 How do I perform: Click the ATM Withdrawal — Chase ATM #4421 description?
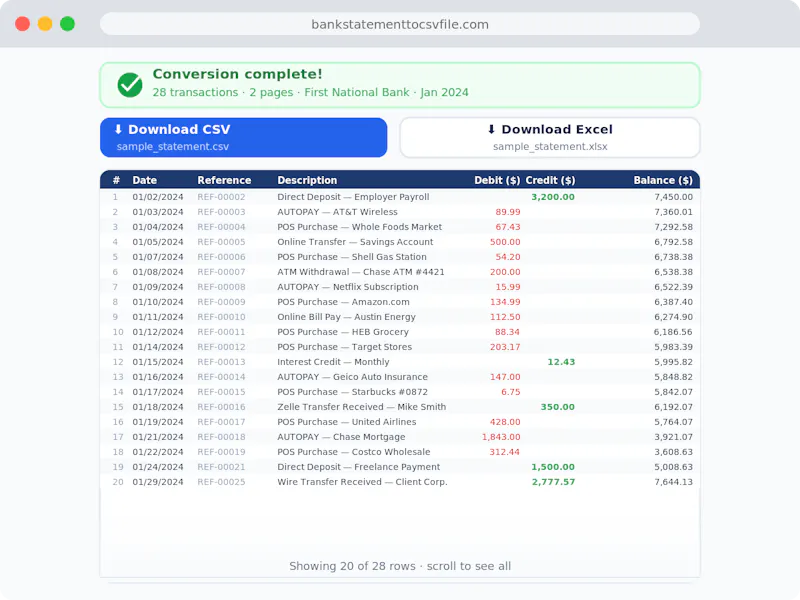[361, 272]
